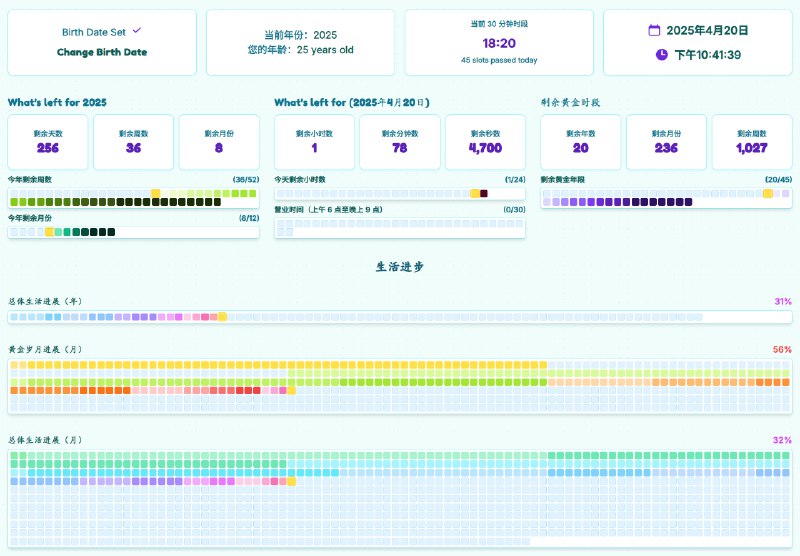Click yellow marker in 总体生活进展 (年) progress bar
Screen dimensions: 800x556
tap(222, 317)
